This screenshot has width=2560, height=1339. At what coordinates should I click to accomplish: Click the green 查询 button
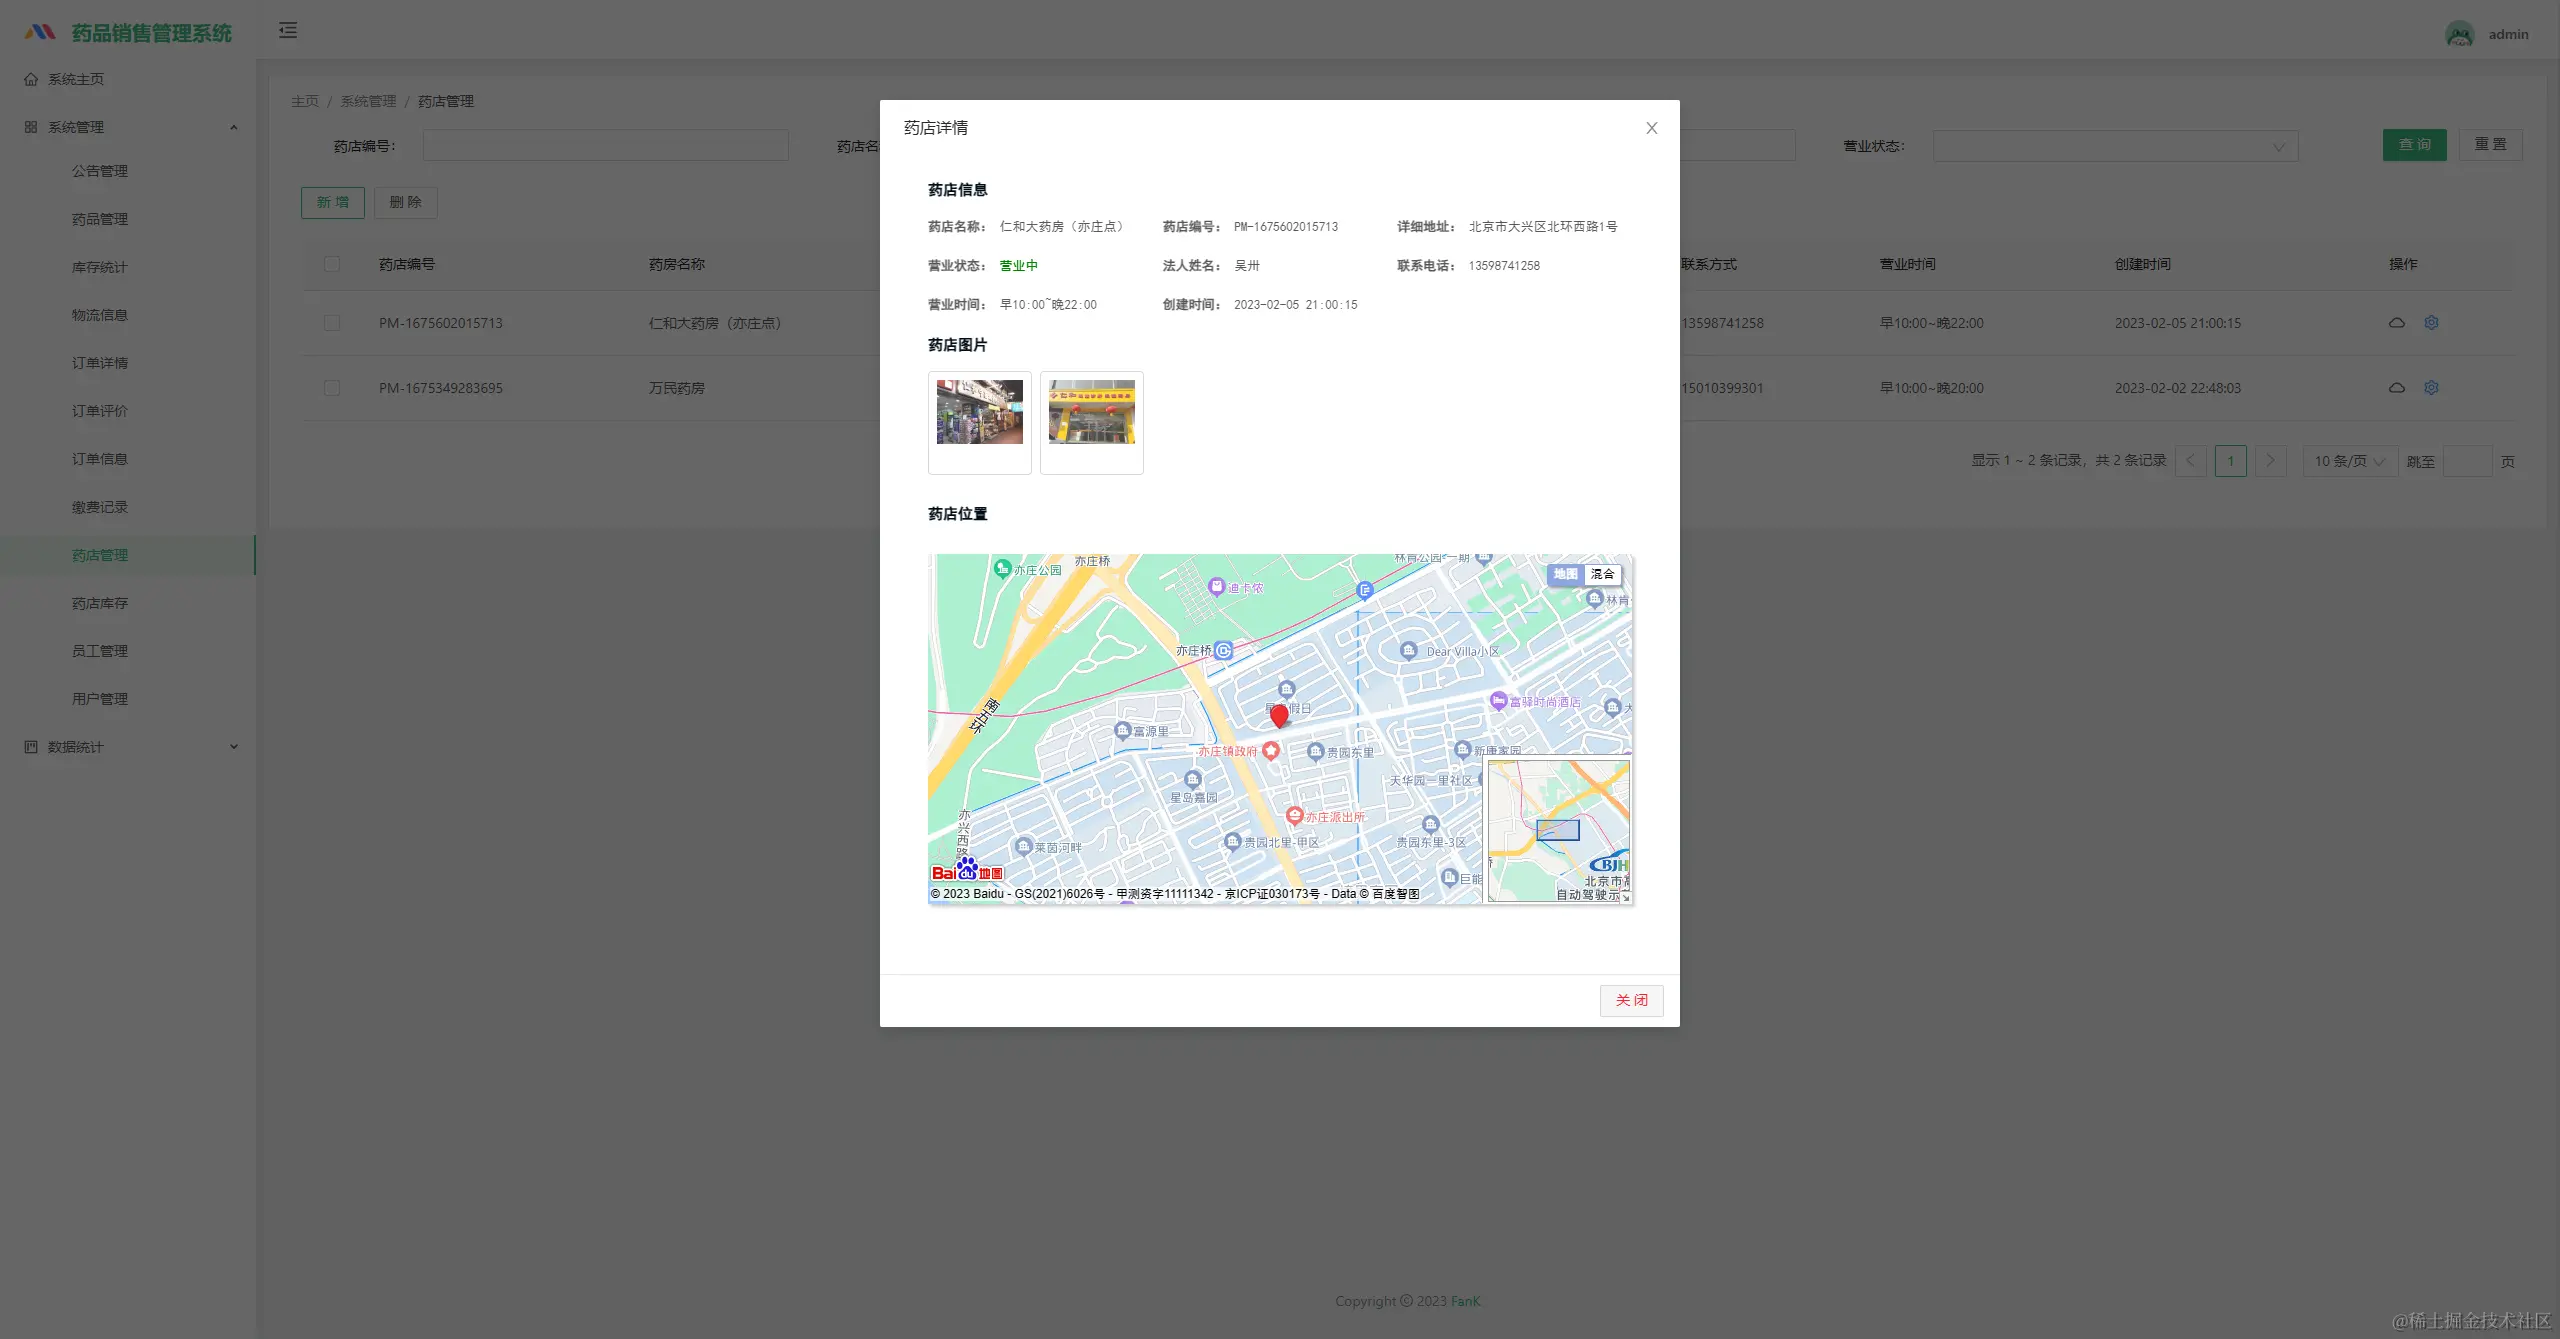[x=2414, y=145]
